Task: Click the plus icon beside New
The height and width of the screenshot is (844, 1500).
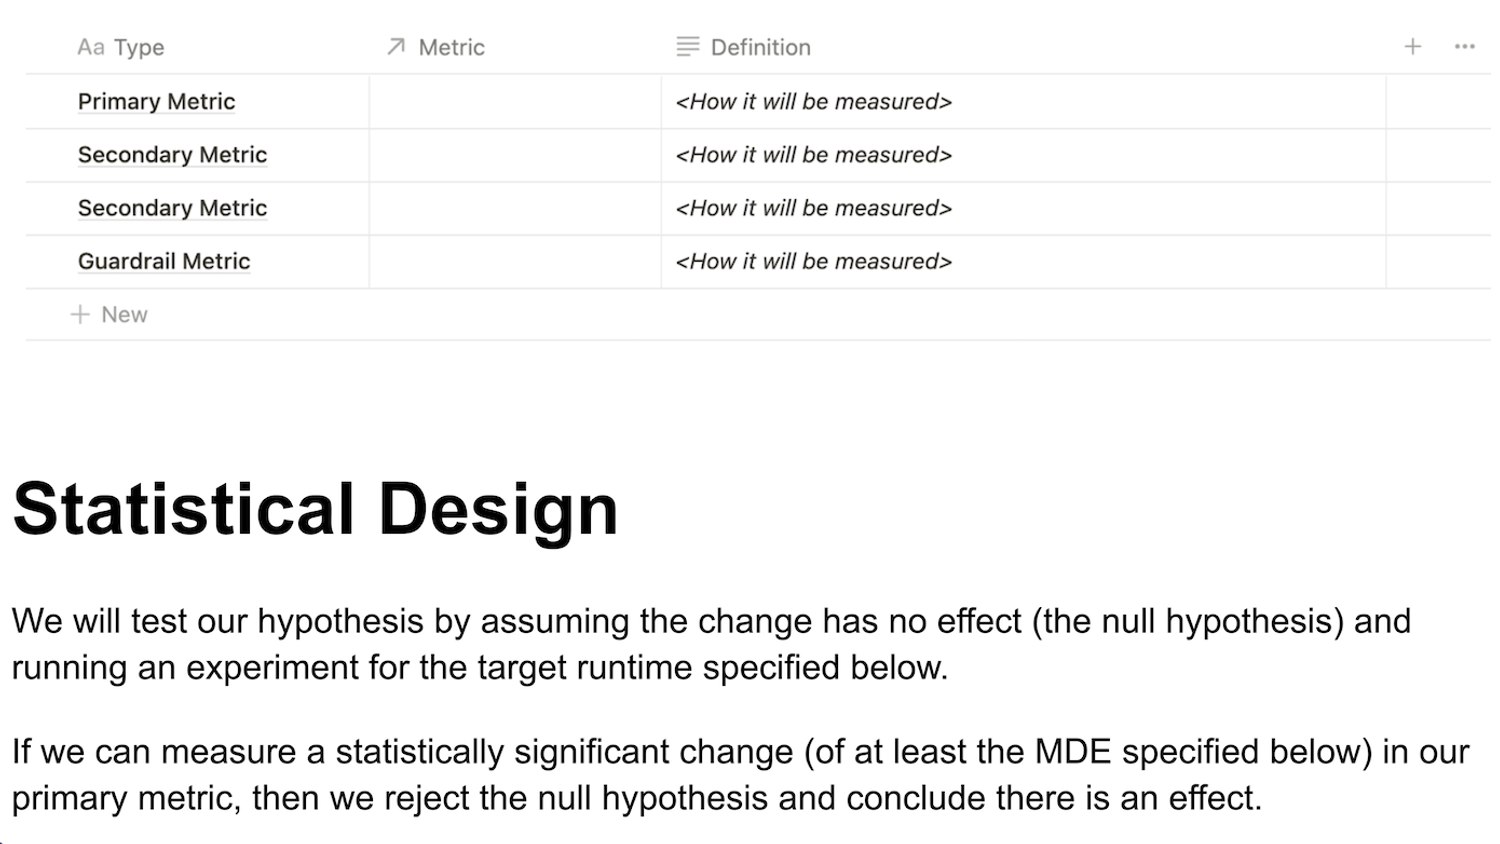Action: pyautogui.click(x=80, y=315)
